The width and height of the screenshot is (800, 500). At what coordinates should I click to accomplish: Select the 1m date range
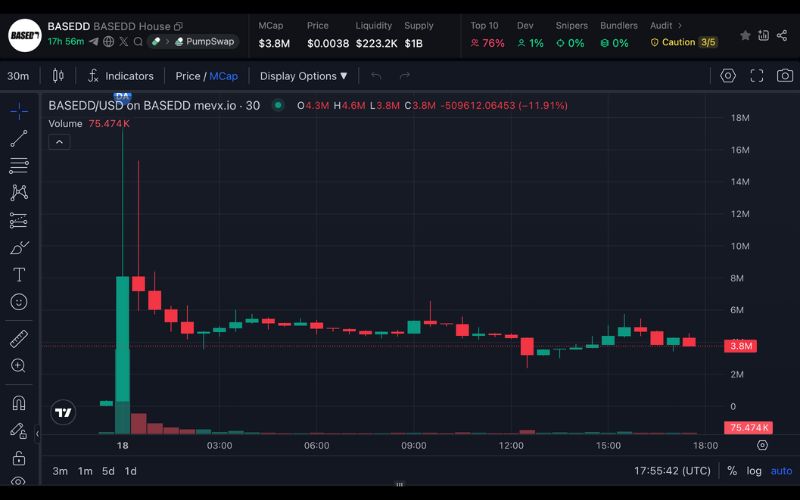[x=85, y=471]
